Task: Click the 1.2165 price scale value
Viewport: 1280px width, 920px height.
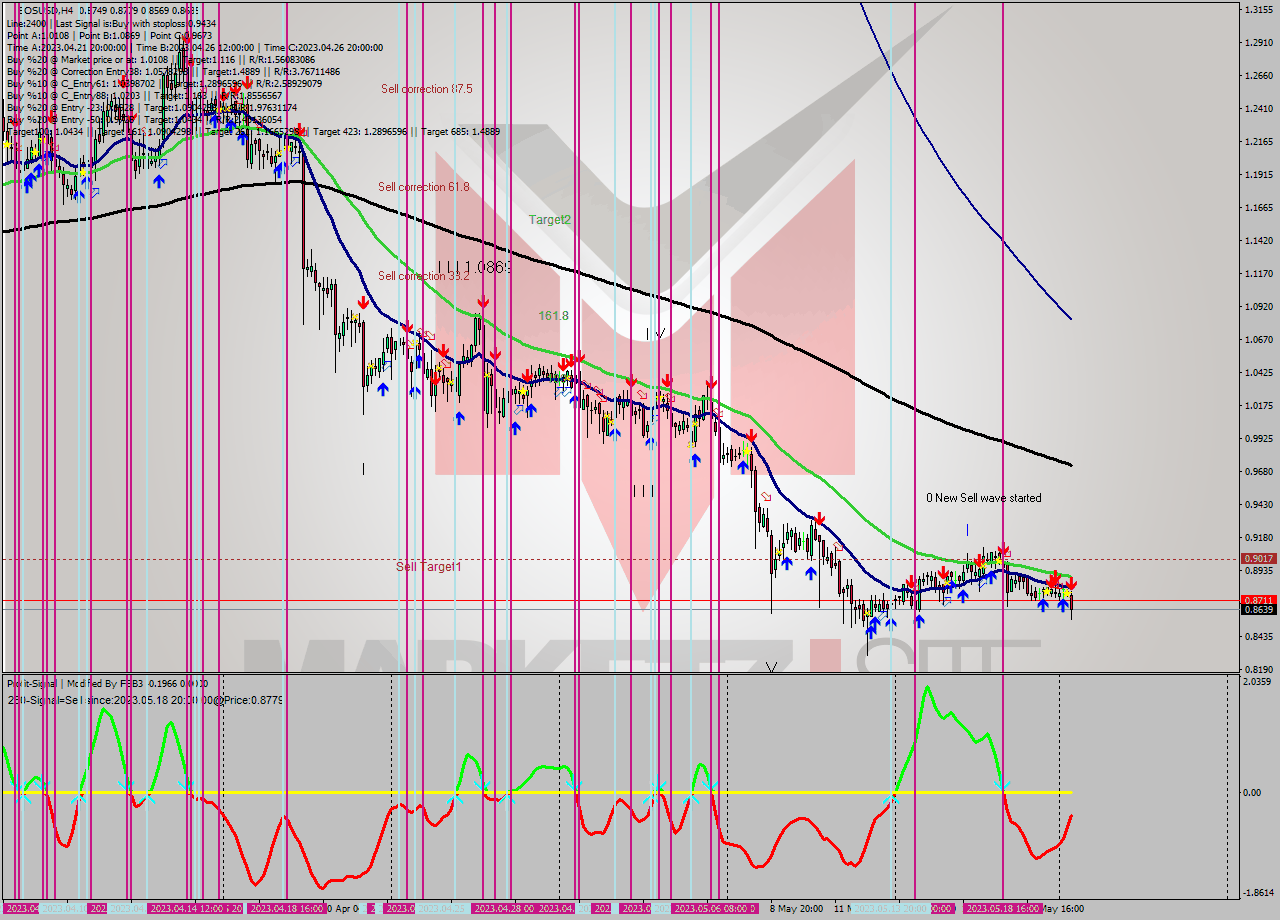Action: [x=1258, y=141]
